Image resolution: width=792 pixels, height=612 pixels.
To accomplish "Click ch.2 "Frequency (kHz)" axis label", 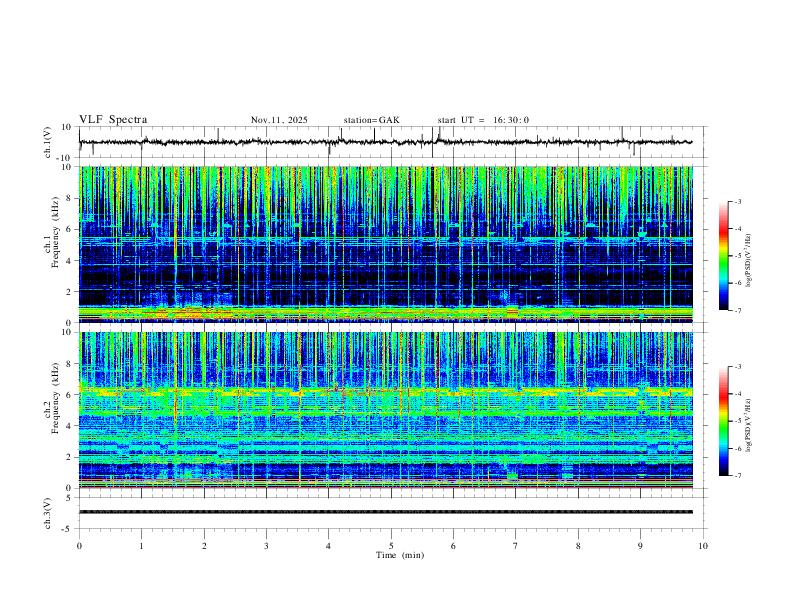I will coord(55,398).
